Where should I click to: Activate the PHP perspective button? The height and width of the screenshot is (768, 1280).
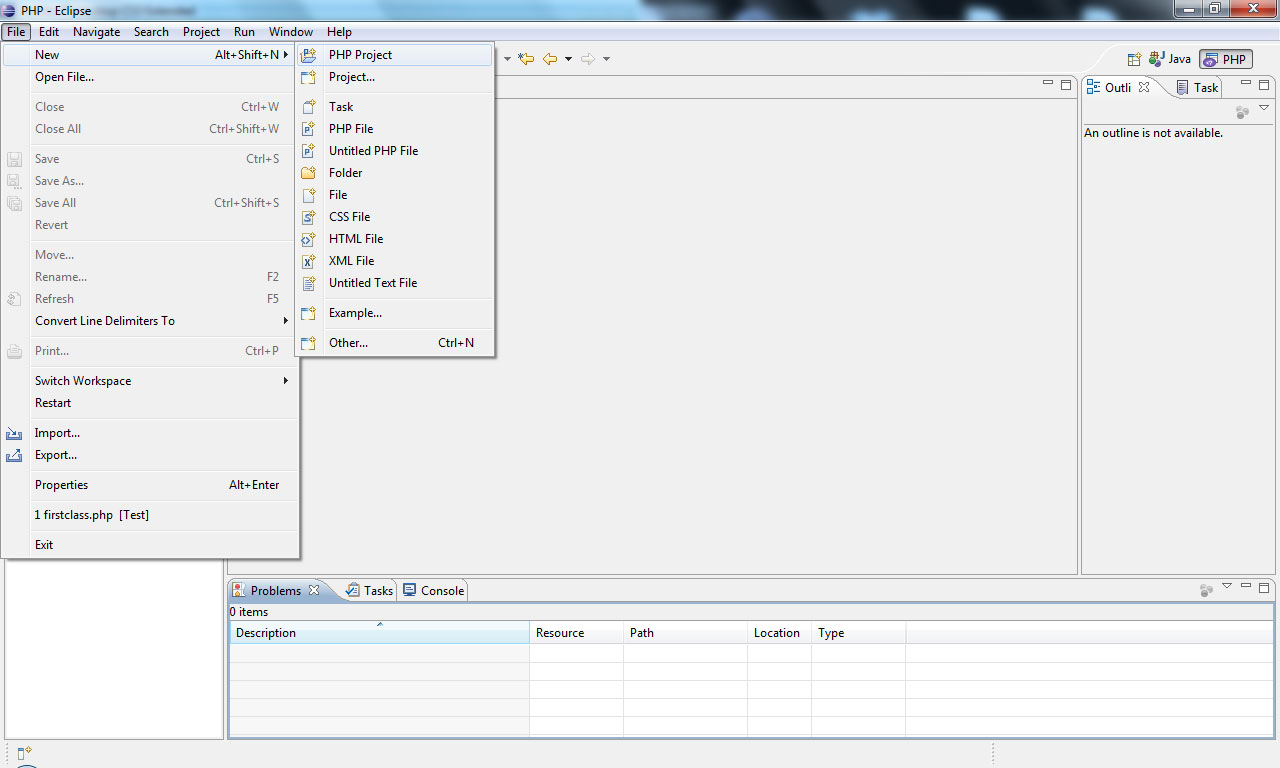[x=1226, y=59]
